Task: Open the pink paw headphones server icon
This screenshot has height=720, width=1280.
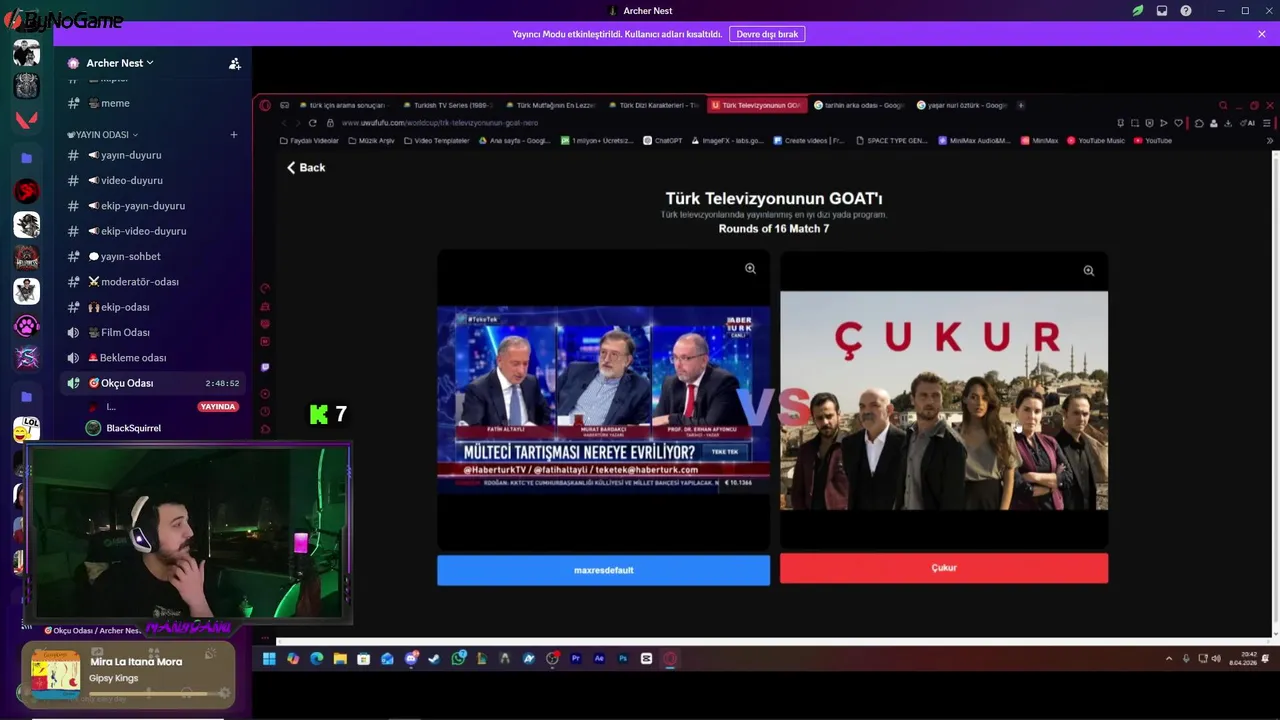Action: 27,325
